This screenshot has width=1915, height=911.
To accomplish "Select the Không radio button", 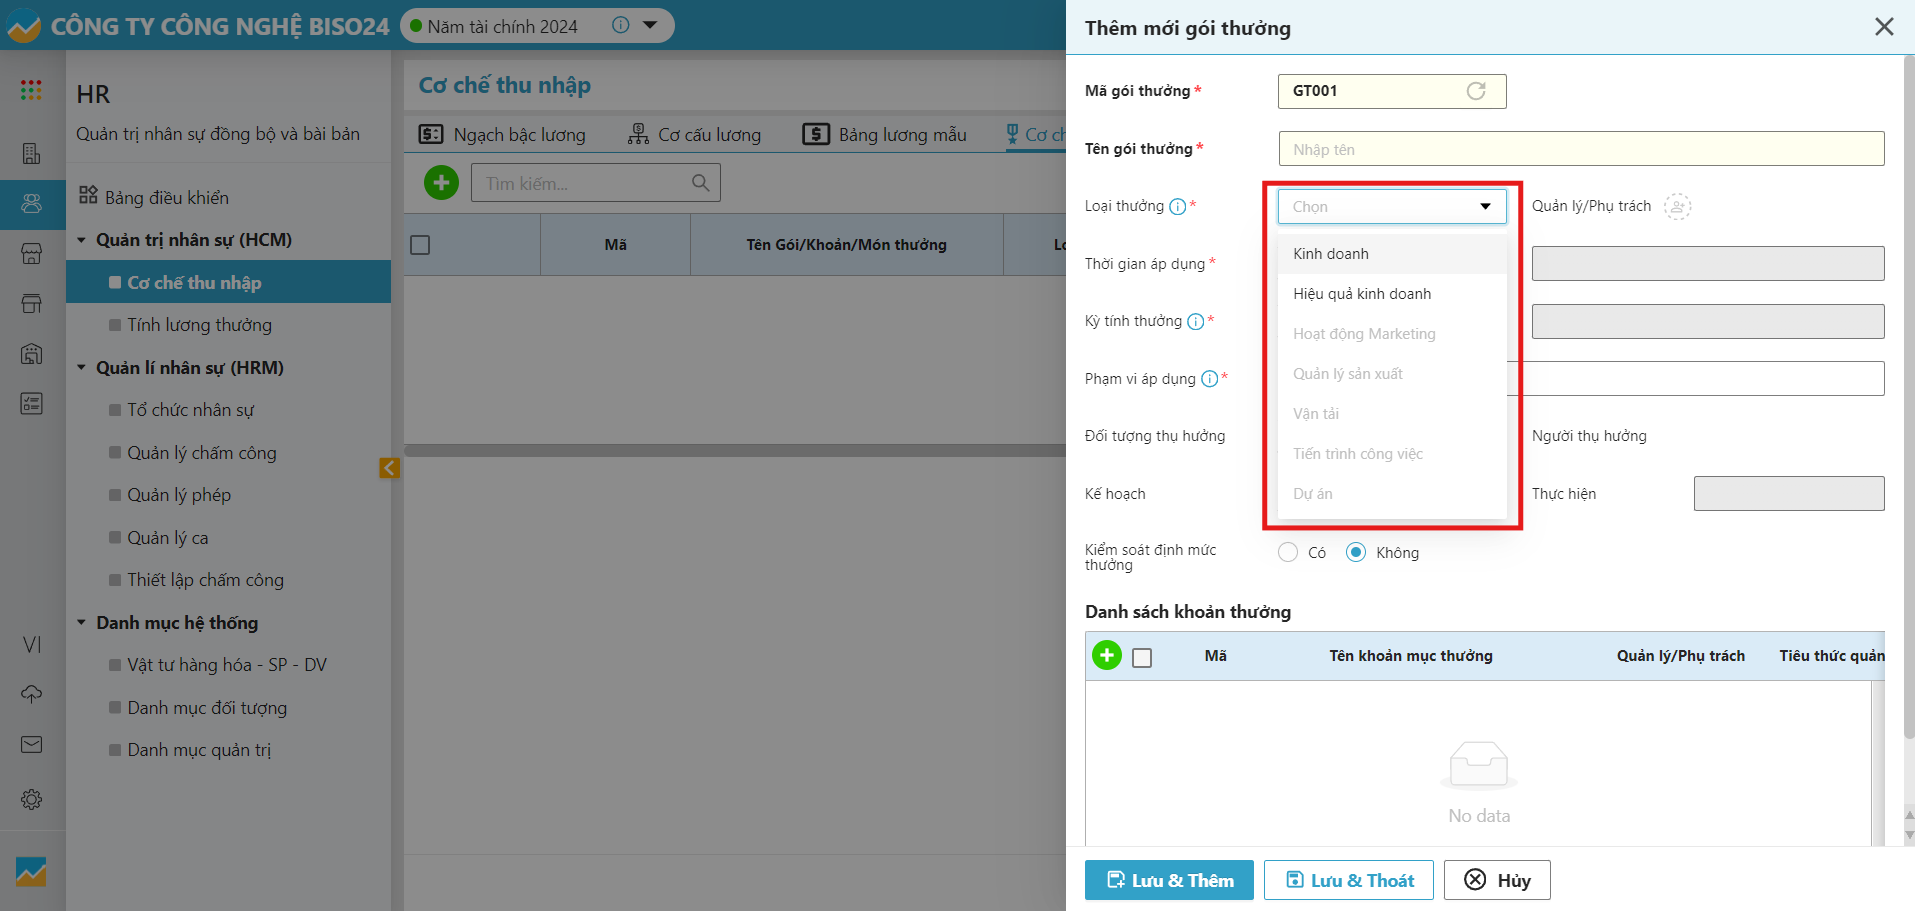I will coord(1356,553).
